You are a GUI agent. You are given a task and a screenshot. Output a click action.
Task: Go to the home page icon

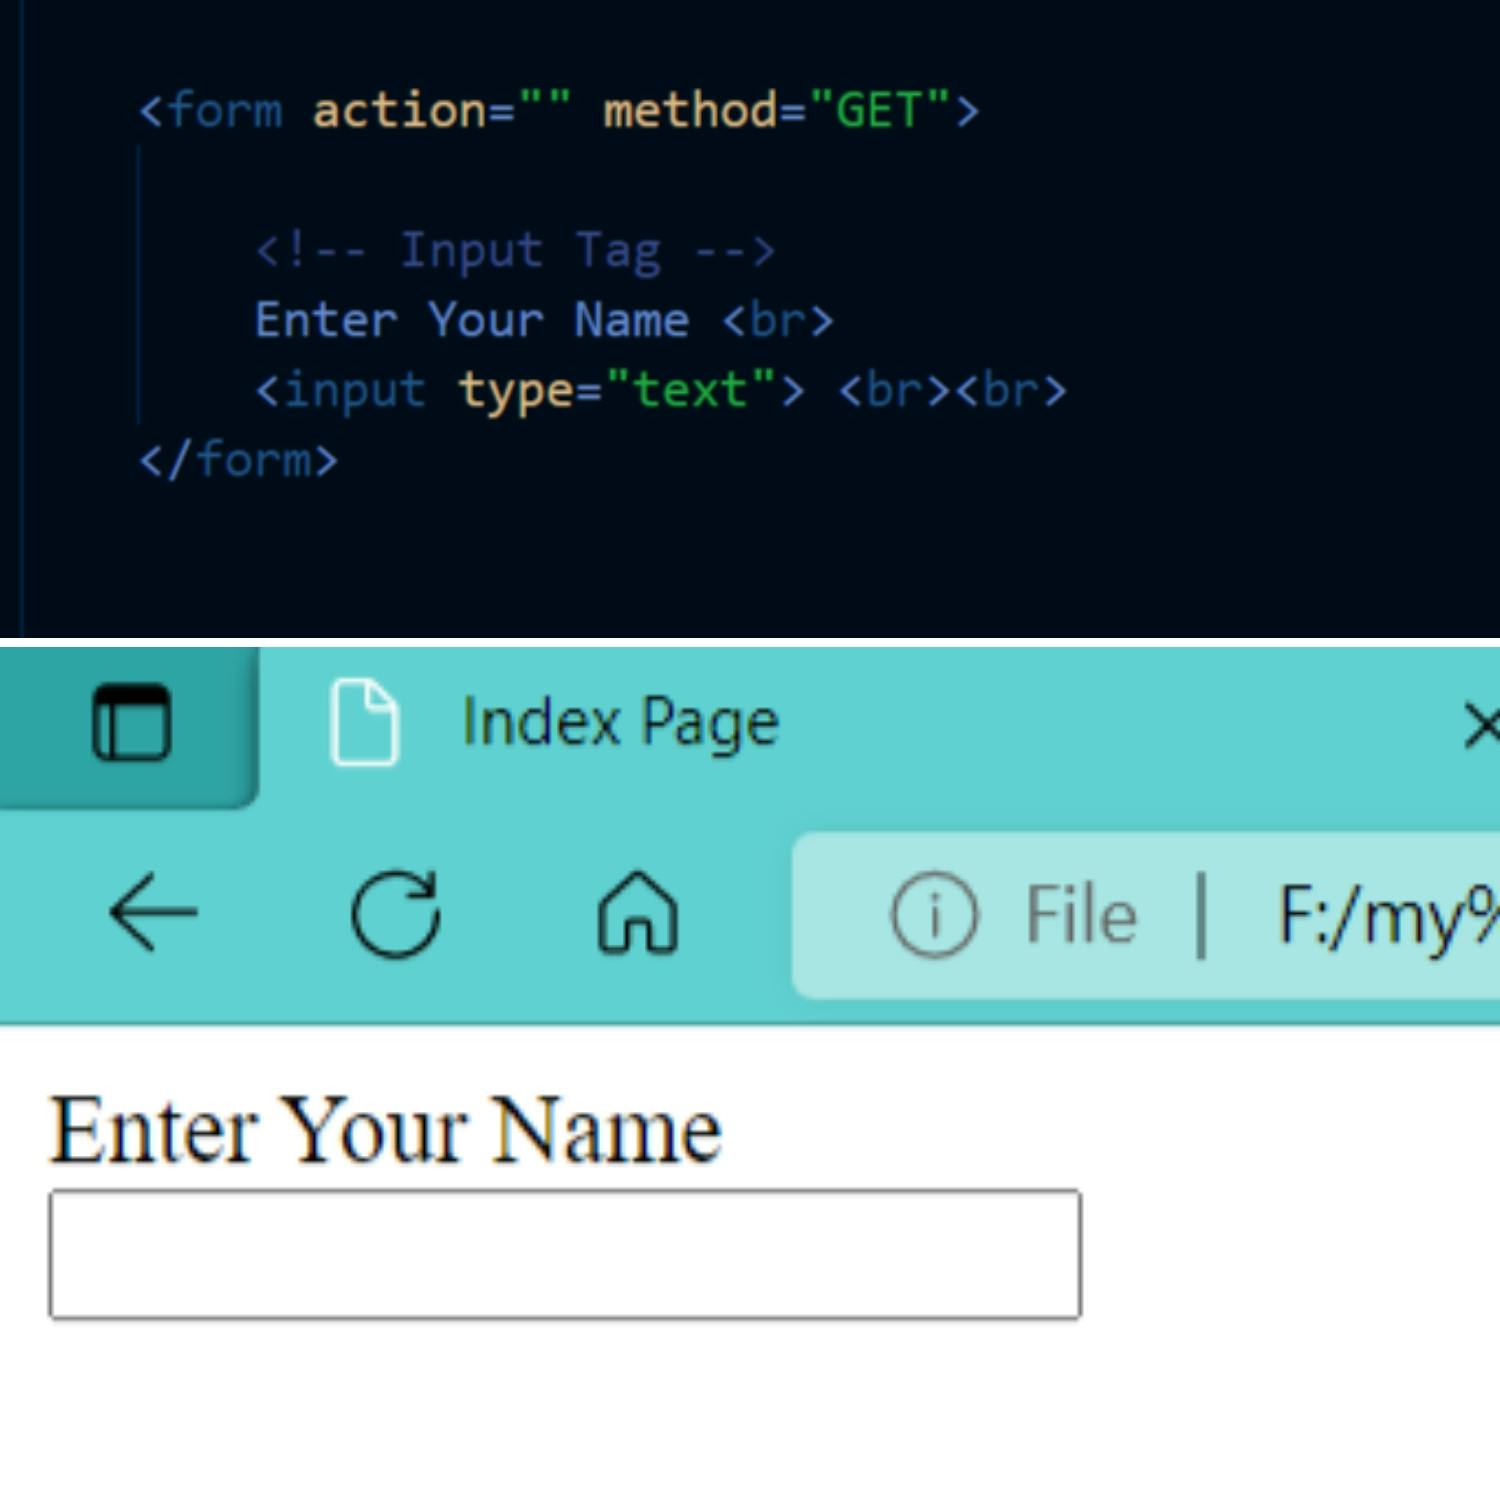click(x=638, y=912)
